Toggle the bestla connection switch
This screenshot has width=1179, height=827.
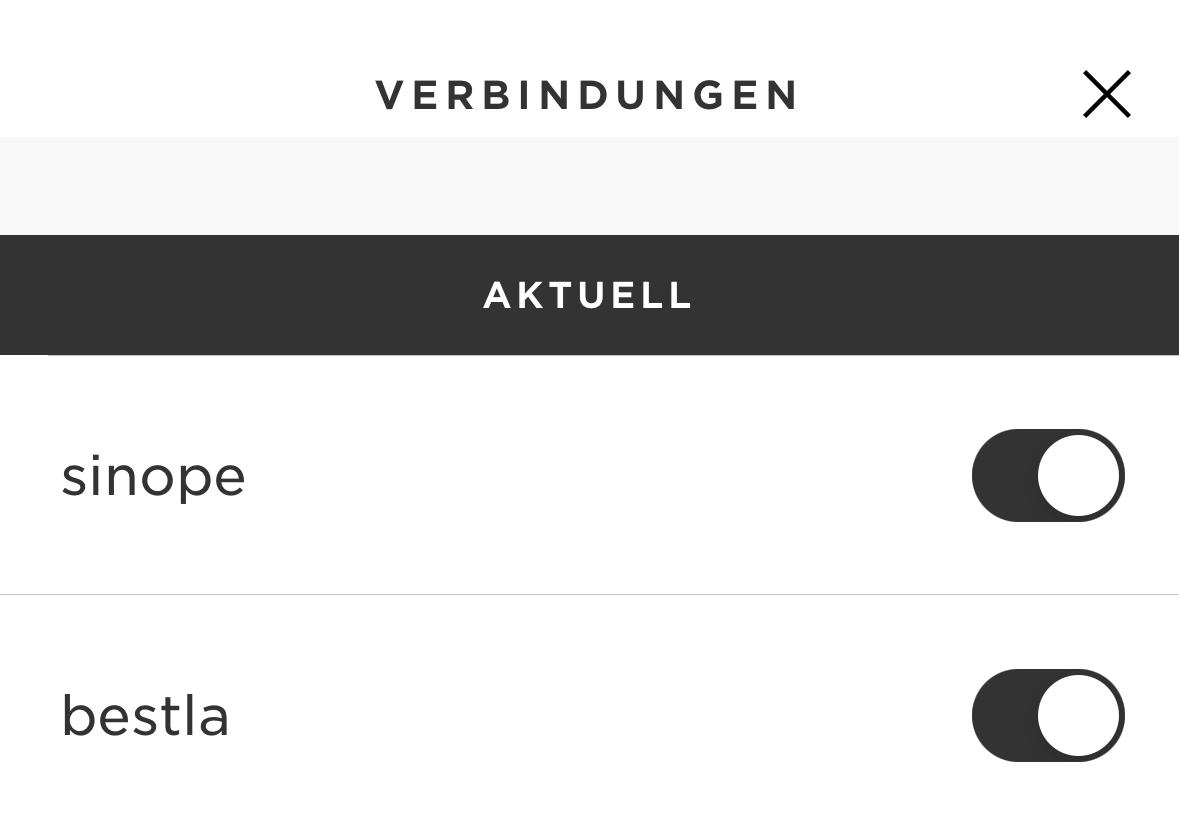(1048, 715)
